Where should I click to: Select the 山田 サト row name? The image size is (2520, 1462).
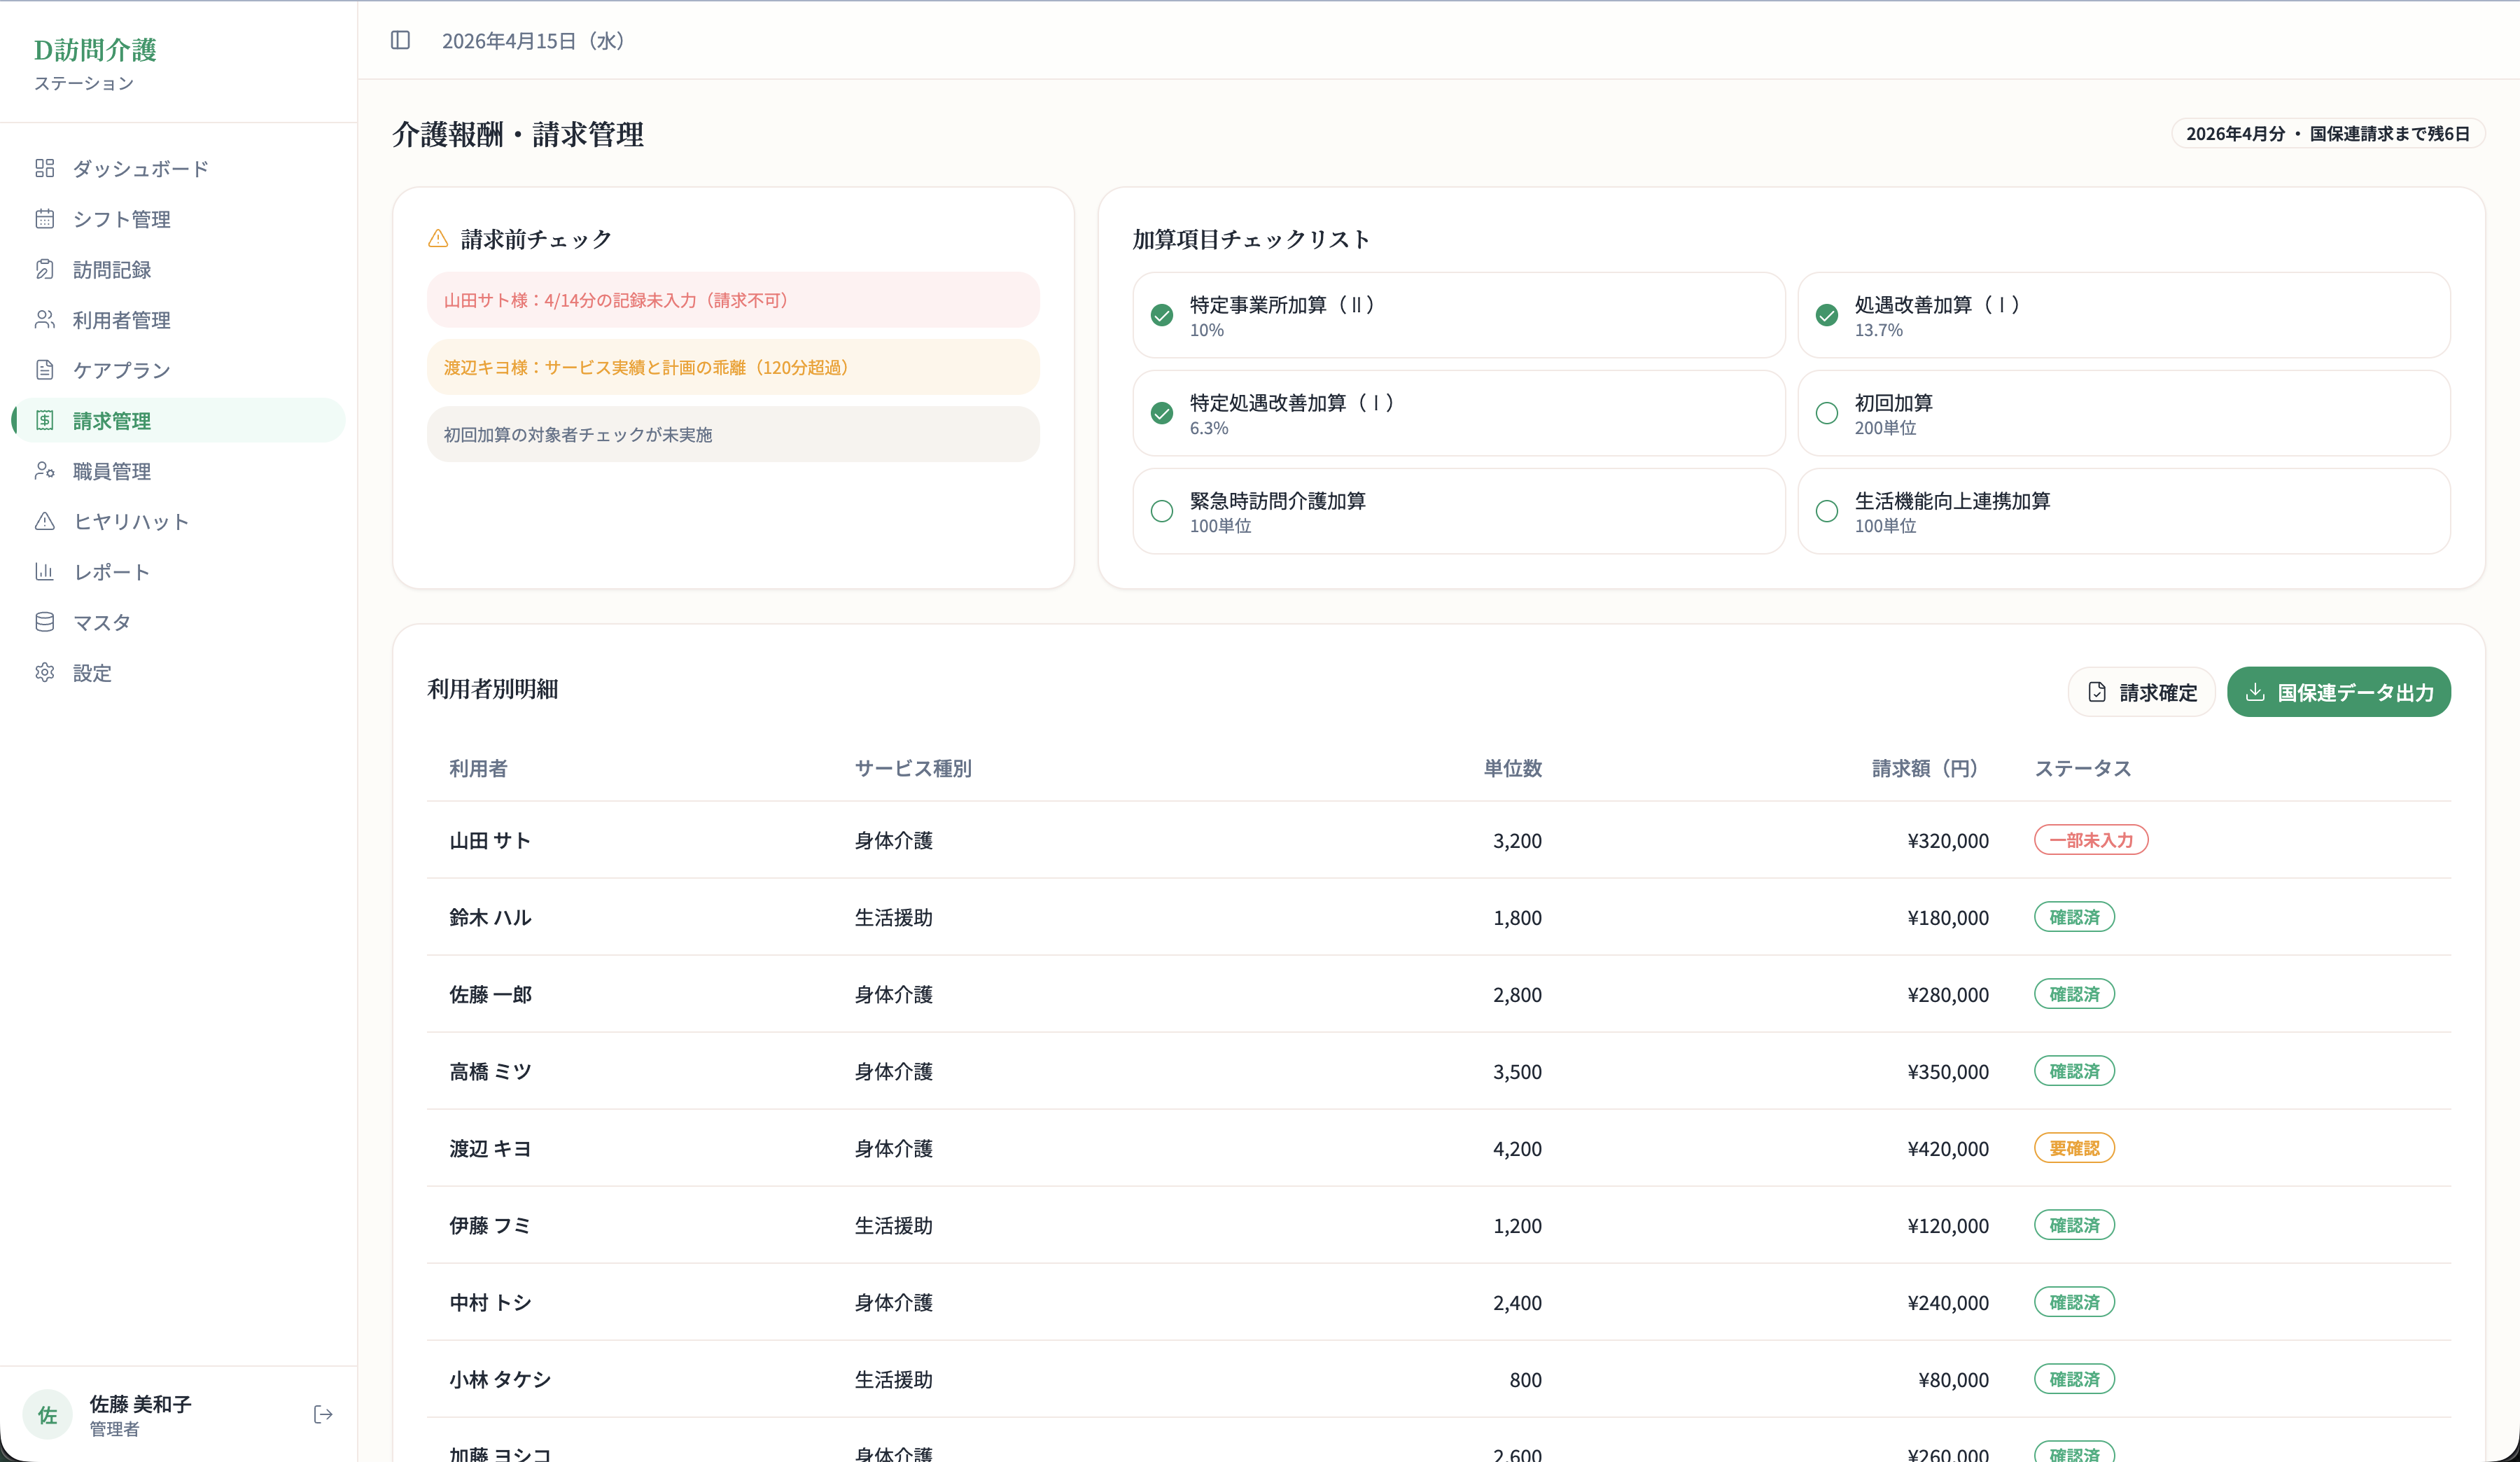pos(490,840)
